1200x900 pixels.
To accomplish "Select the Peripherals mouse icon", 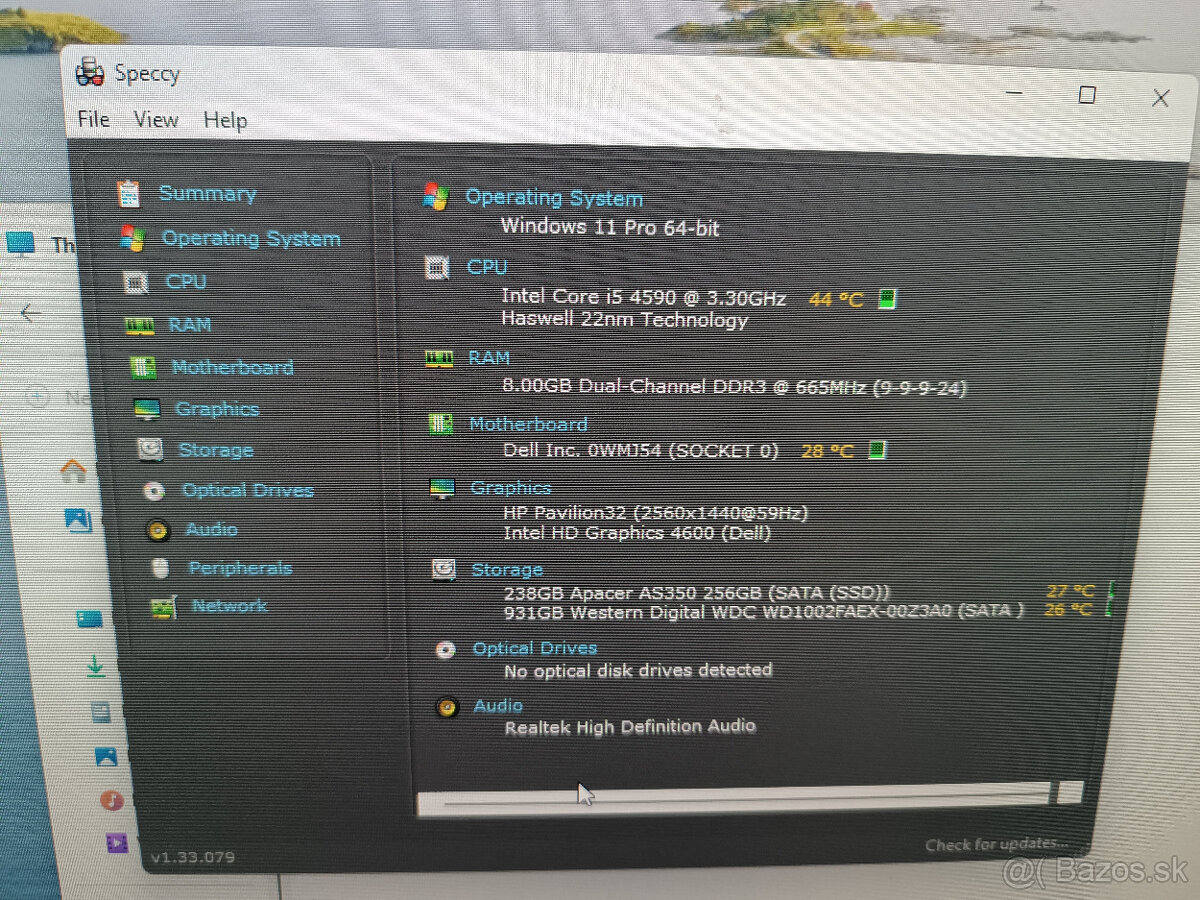I will 160,567.
